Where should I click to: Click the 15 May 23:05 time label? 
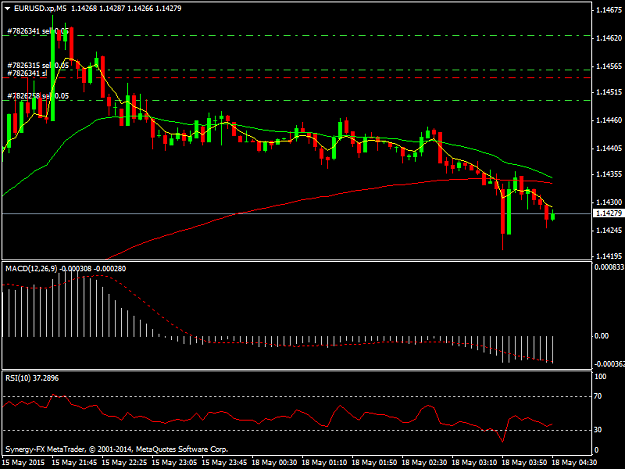[174, 463]
